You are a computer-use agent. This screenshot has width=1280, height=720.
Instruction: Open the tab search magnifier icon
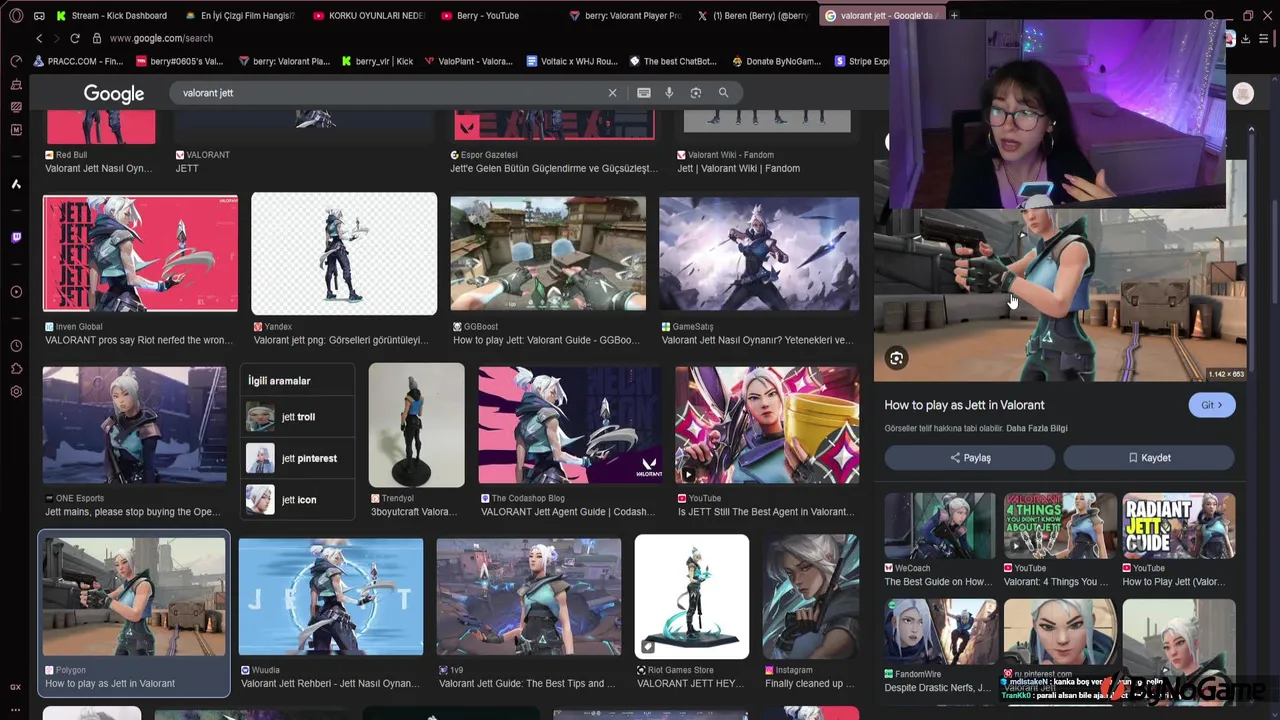tap(1209, 16)
